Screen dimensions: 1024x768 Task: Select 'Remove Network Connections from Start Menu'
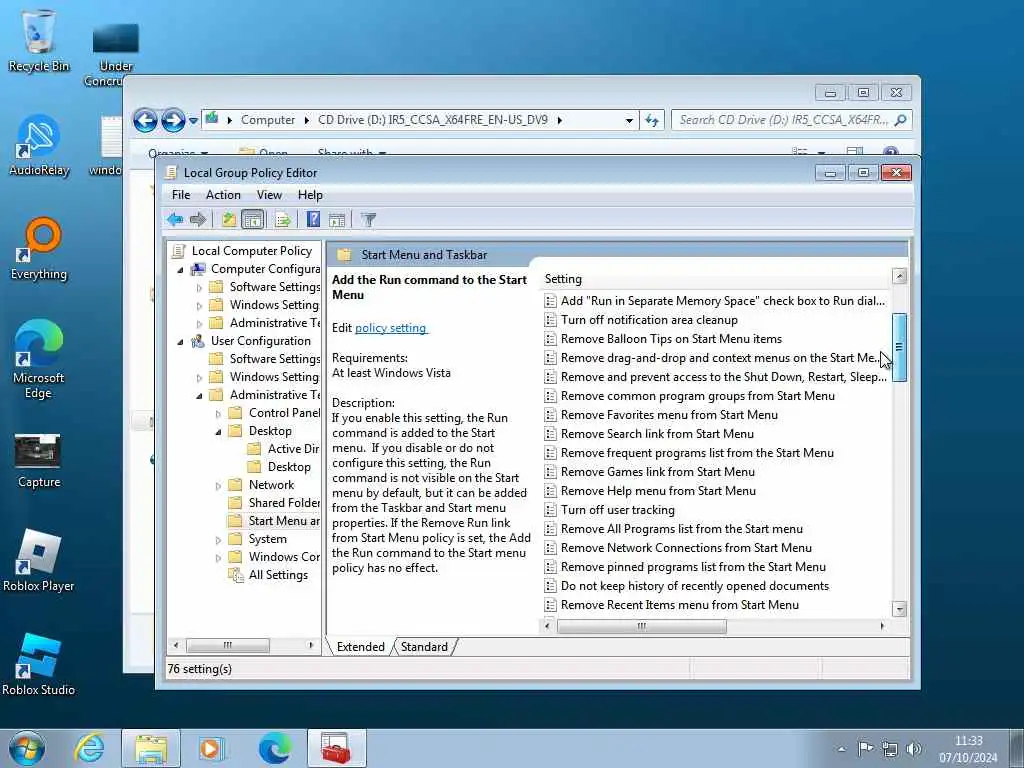(x=686, y=548)
